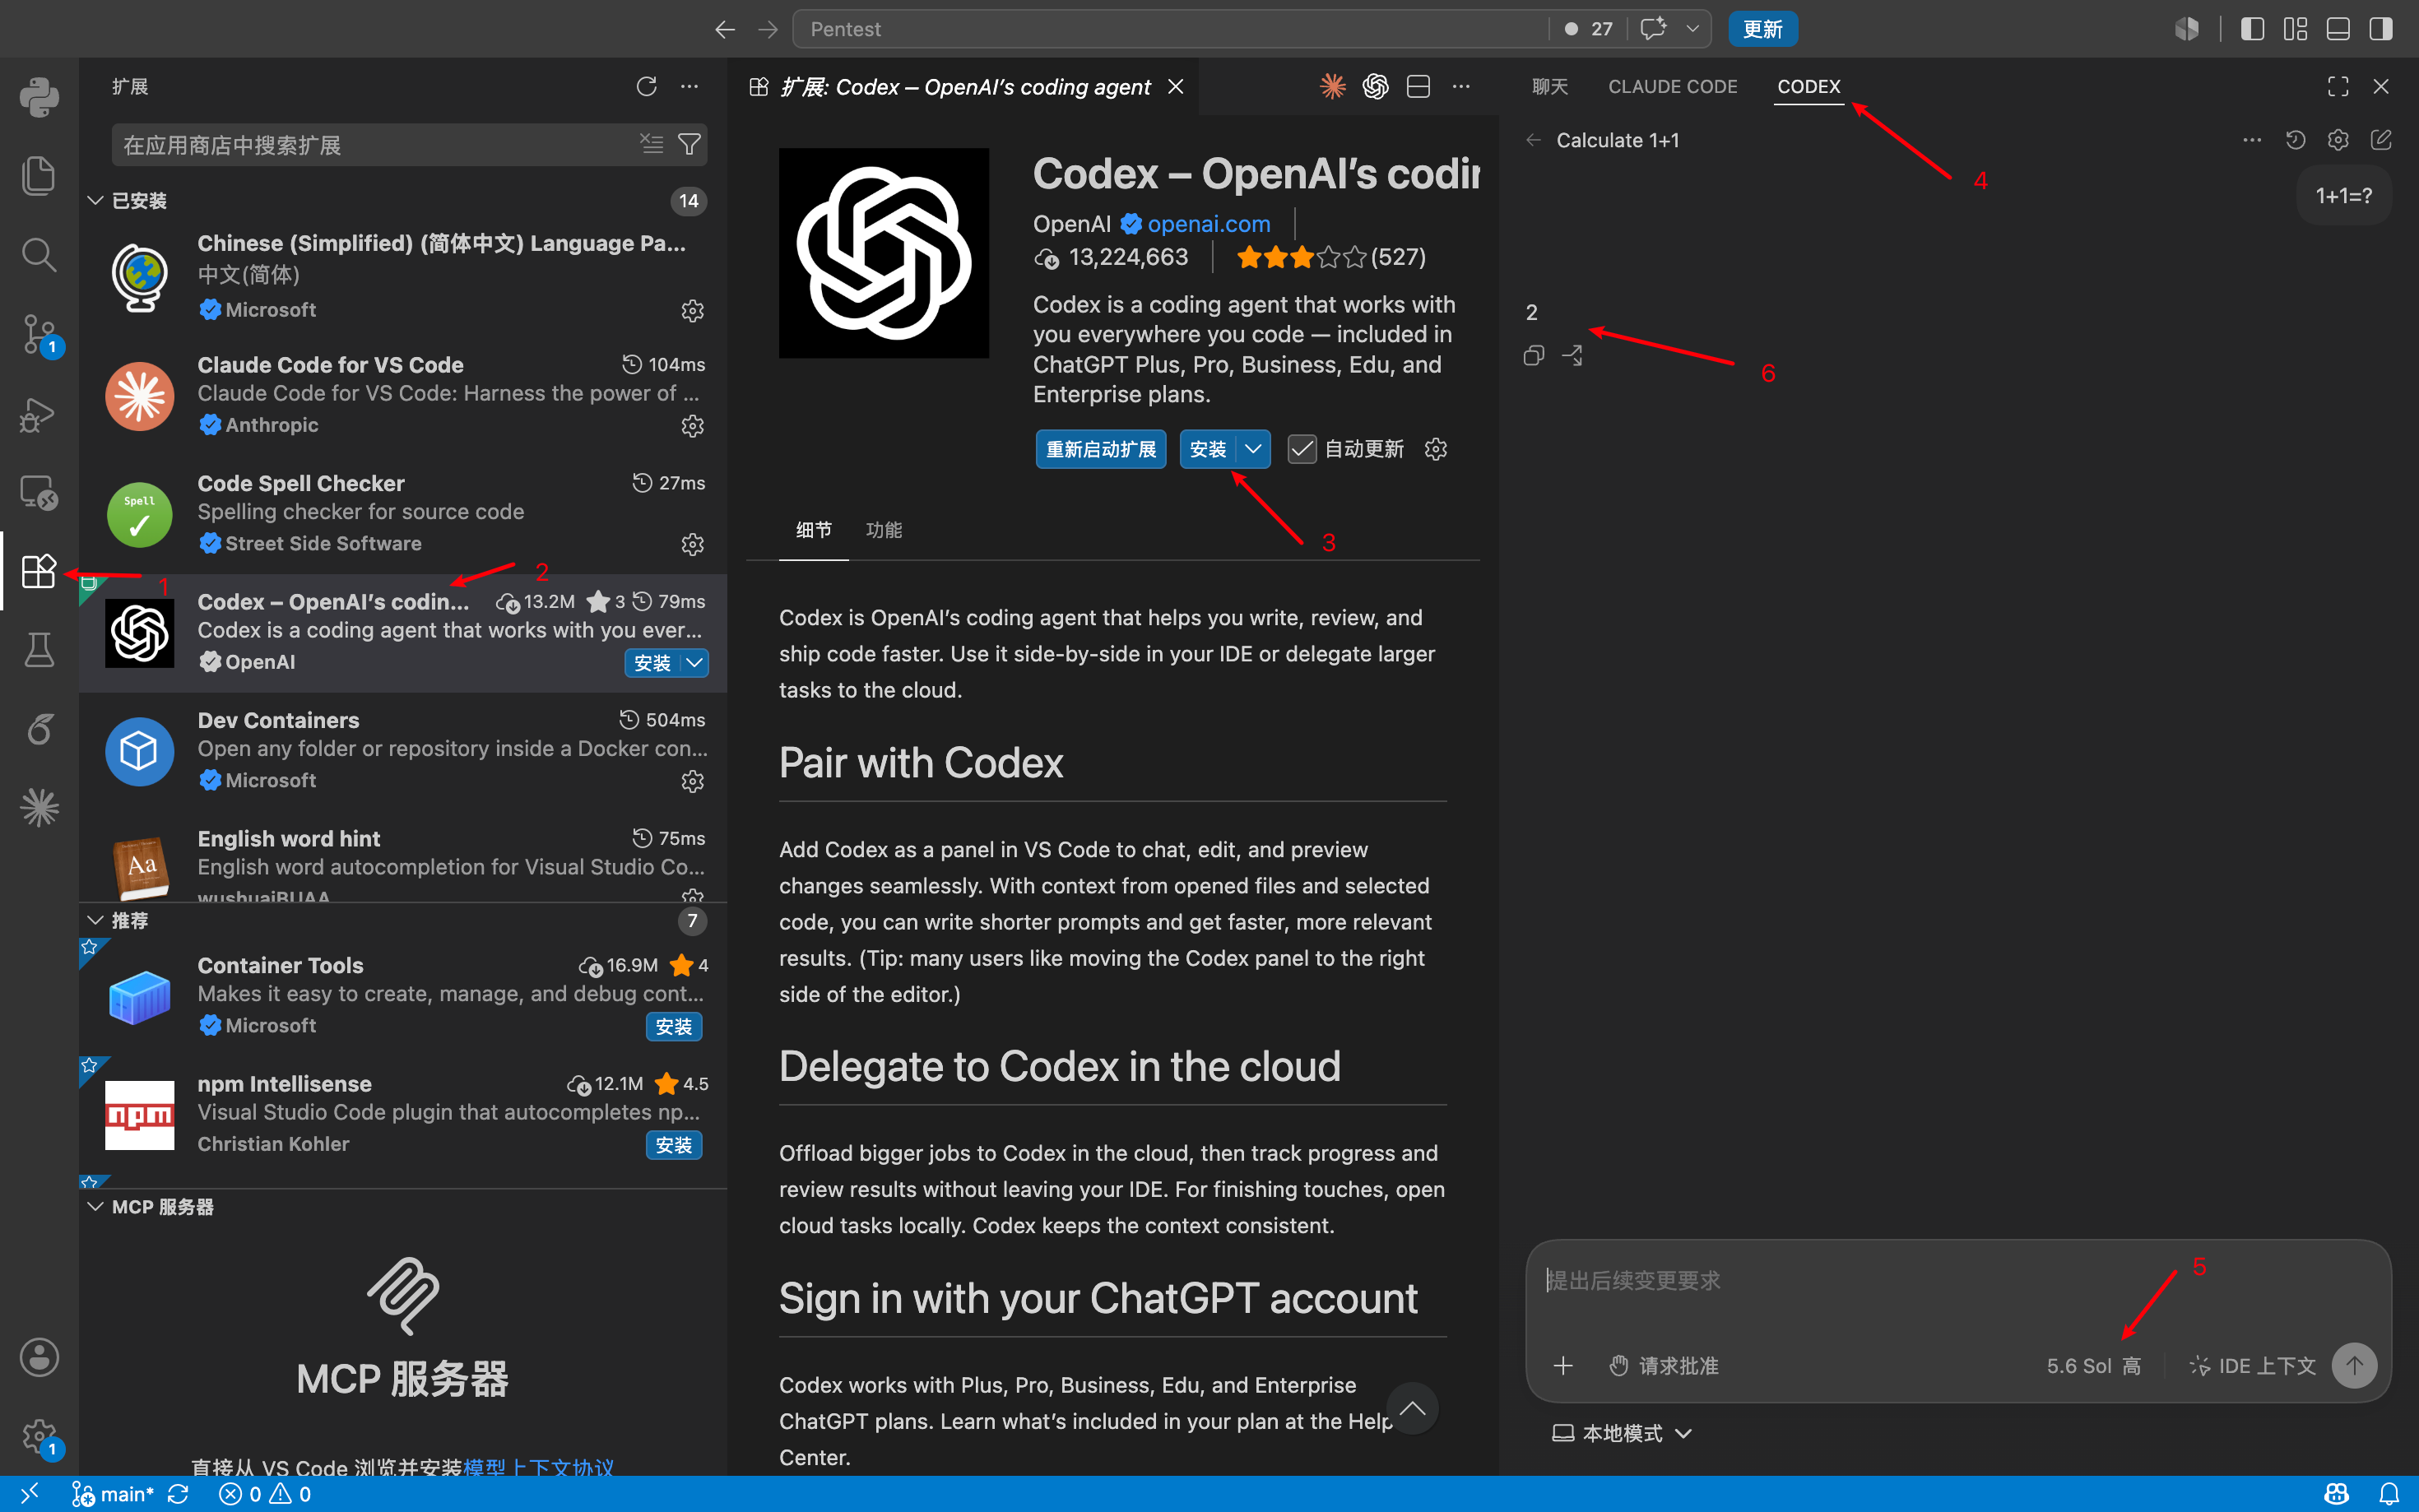Screen dimensions: 2419x1512
Task: Install the Container Tools extension
Action: 674,1027
